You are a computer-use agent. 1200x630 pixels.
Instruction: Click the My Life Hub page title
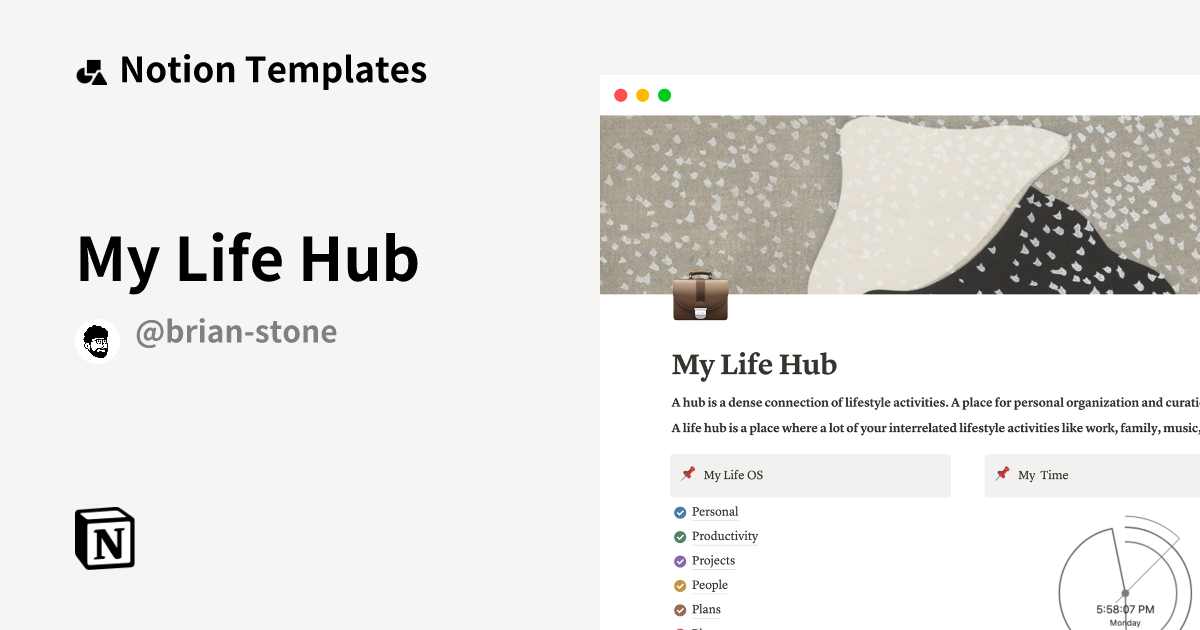754,365
